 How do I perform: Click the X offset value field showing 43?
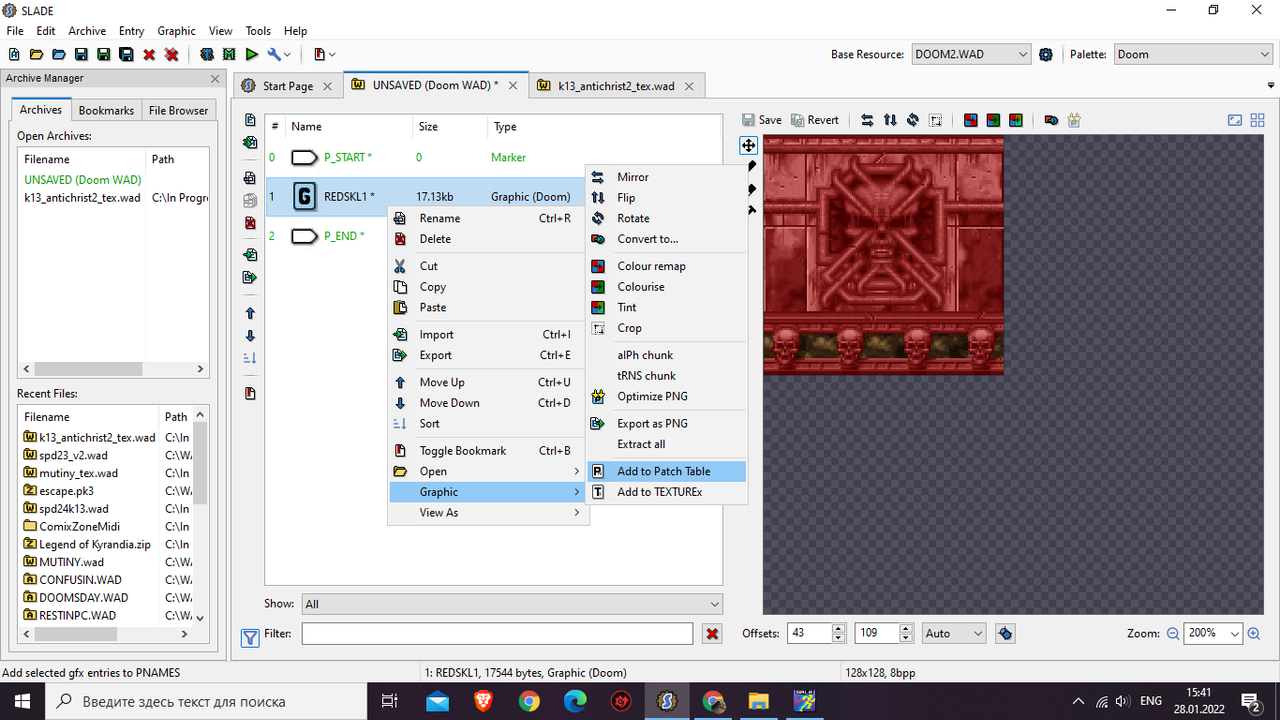[809, 633]
